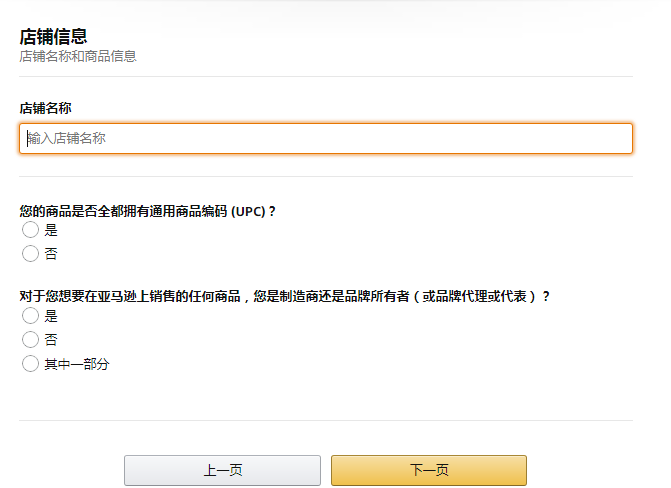Click the 否 label text under the UPC question
Screen dimensions: 671x488
pyautogui.click(x=51, y=254)
